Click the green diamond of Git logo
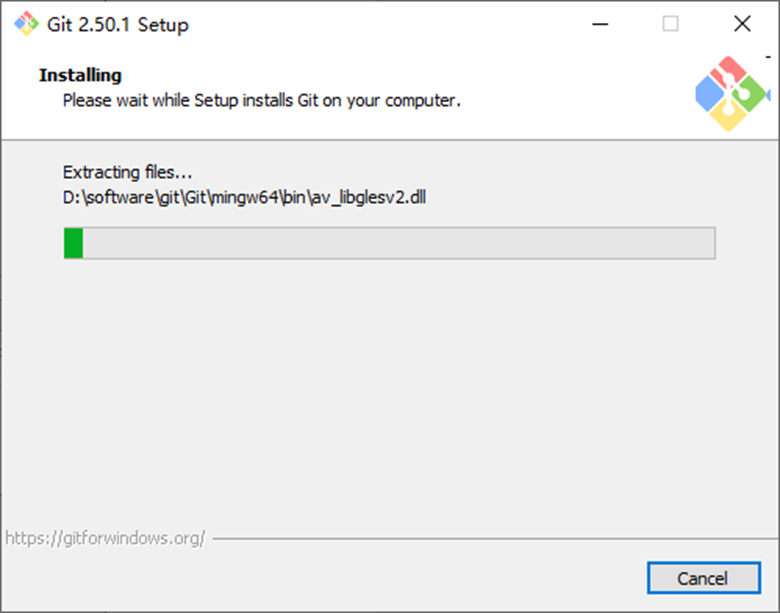 coord(752,94)
